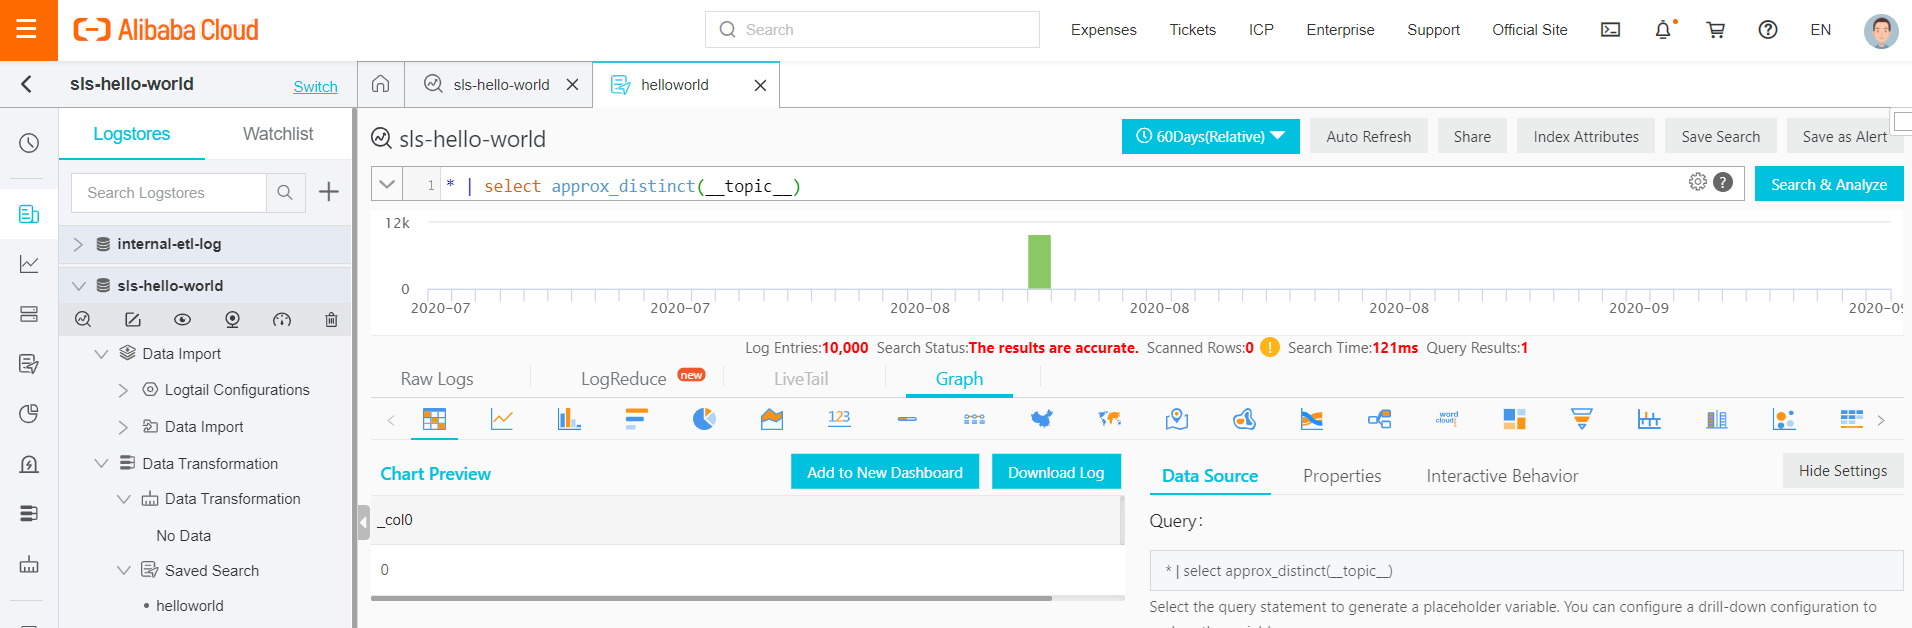
Task: Click the user avatar
Action: 1881,30
